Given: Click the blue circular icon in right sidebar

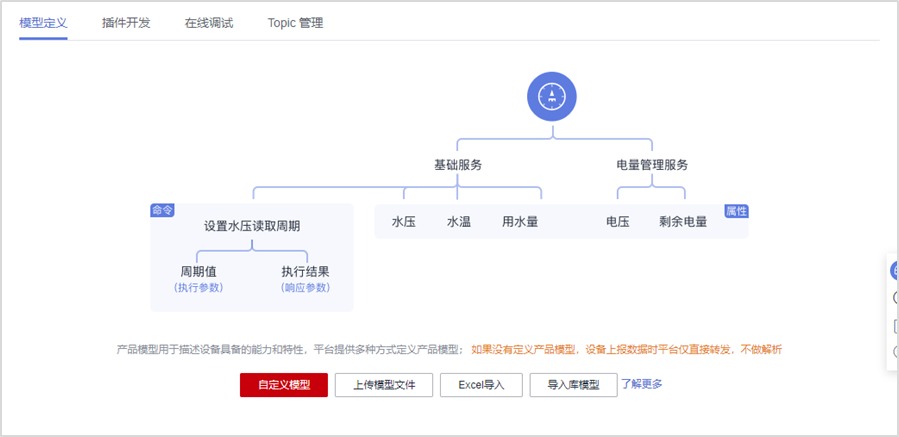Looking at the screenshot, I should [x=894, y=271].
